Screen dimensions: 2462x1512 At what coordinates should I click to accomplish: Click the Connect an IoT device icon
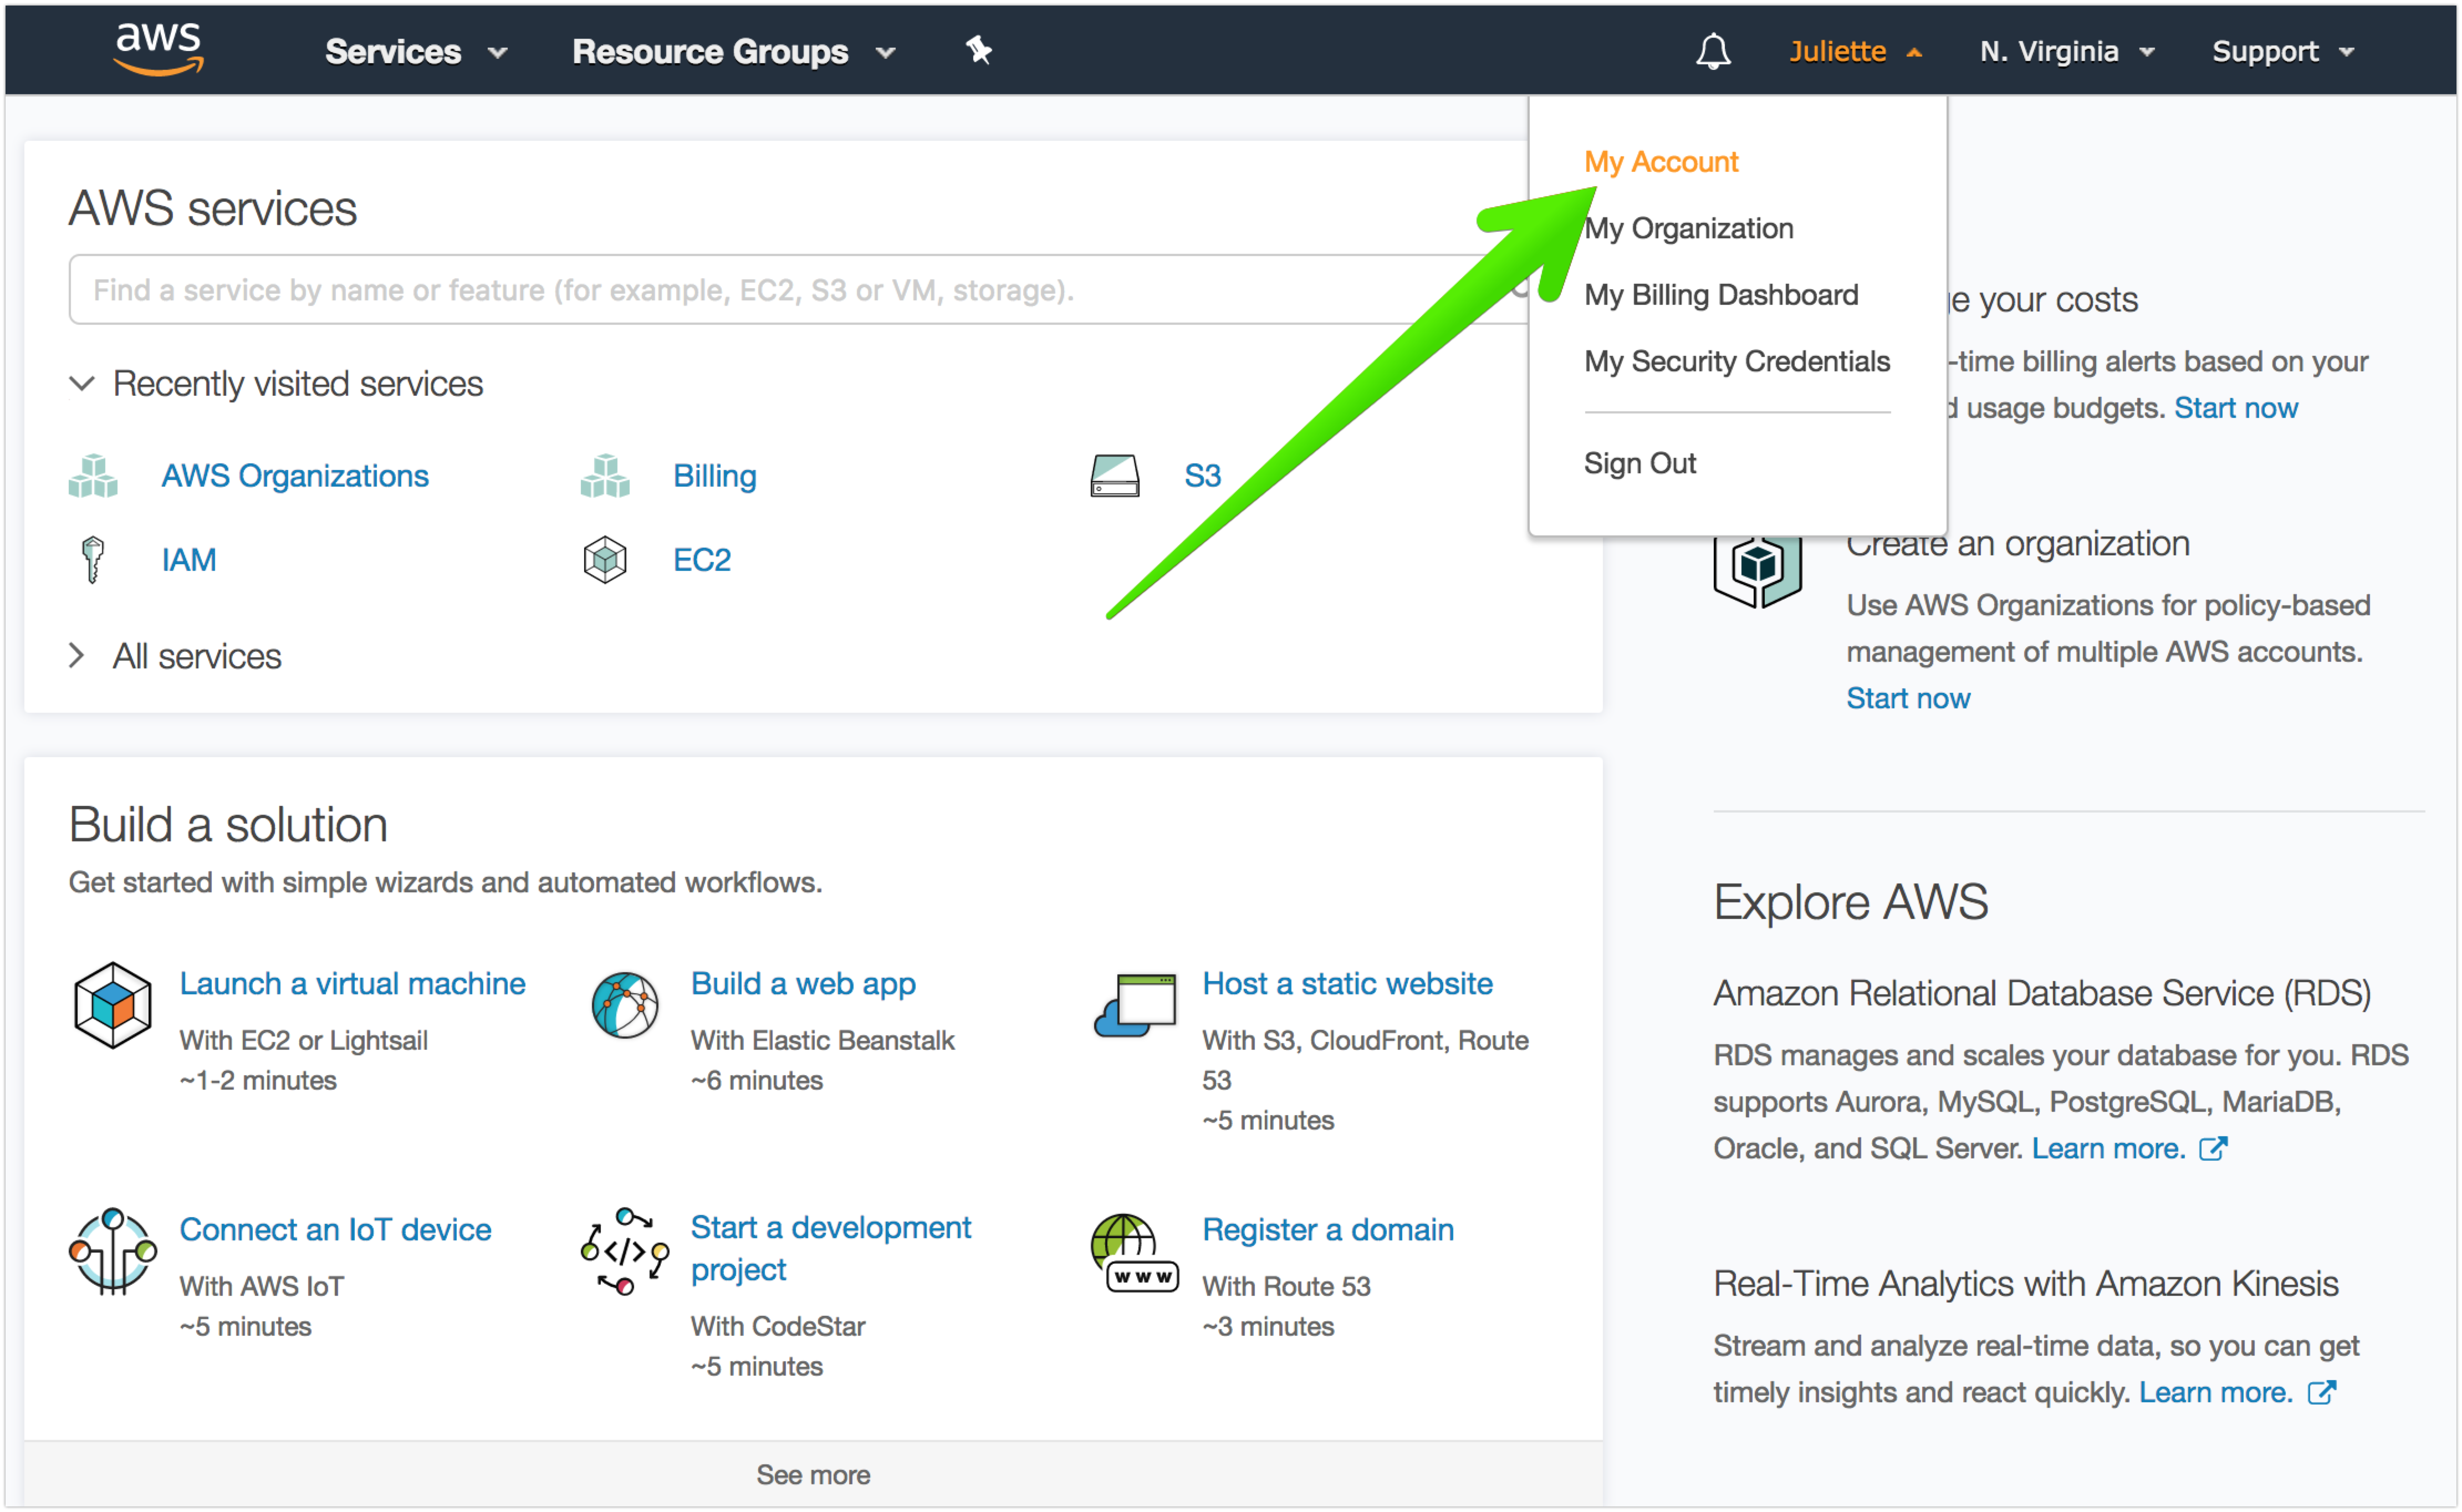113,1251
